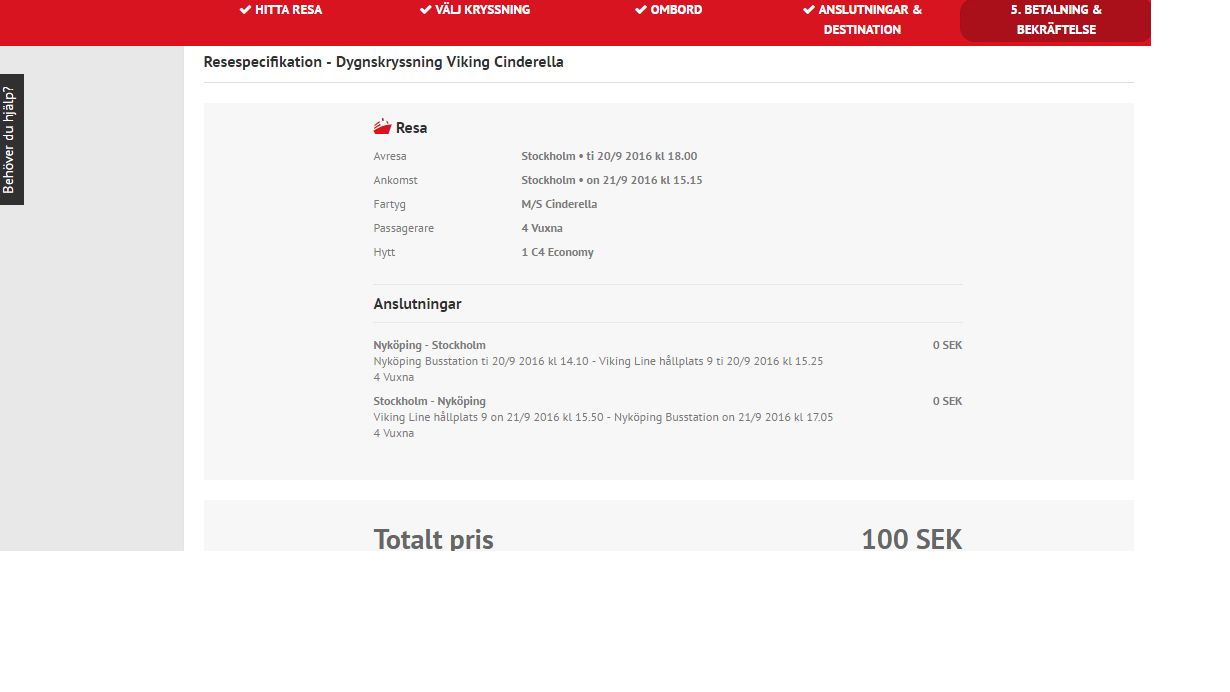Click the Resespecifikation Dygnskryssning Viking Cinderella heading
This screenshot has width=1230, height=692.
click(x=383, y=62)
